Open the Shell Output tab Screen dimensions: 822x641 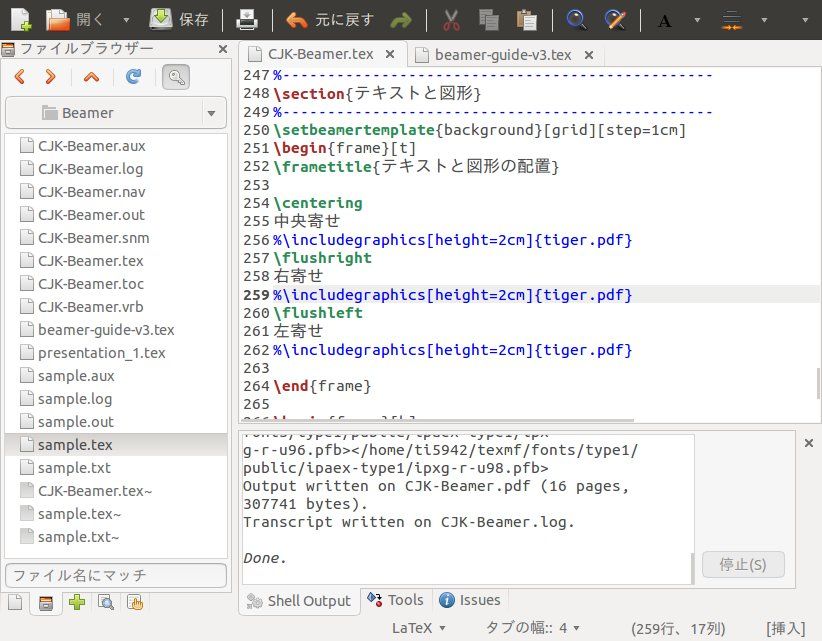(299, 601)
